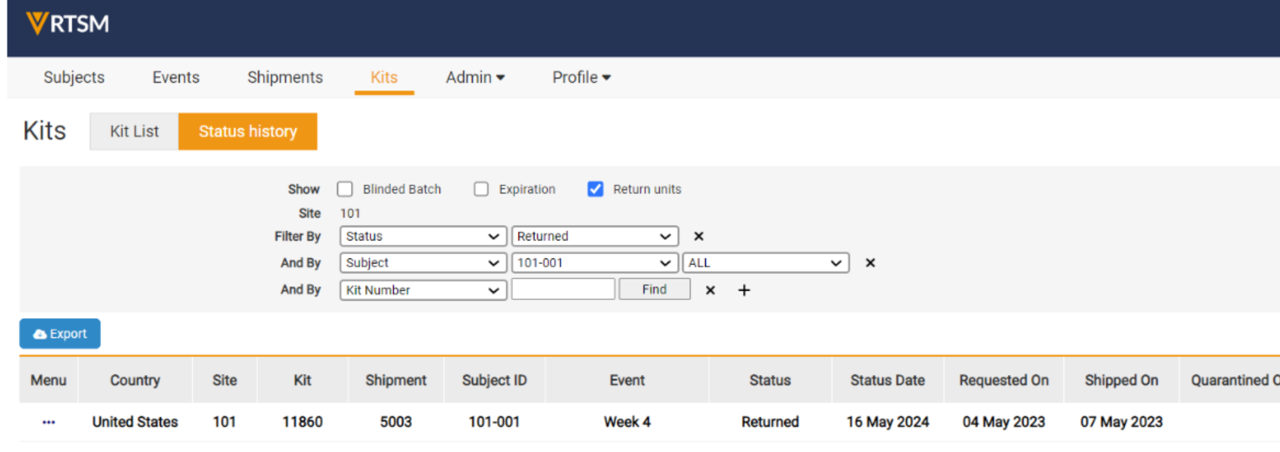The image size is (1280, 452).
Task: Enable the Blinded Batch checkbox
Action: 345,189
